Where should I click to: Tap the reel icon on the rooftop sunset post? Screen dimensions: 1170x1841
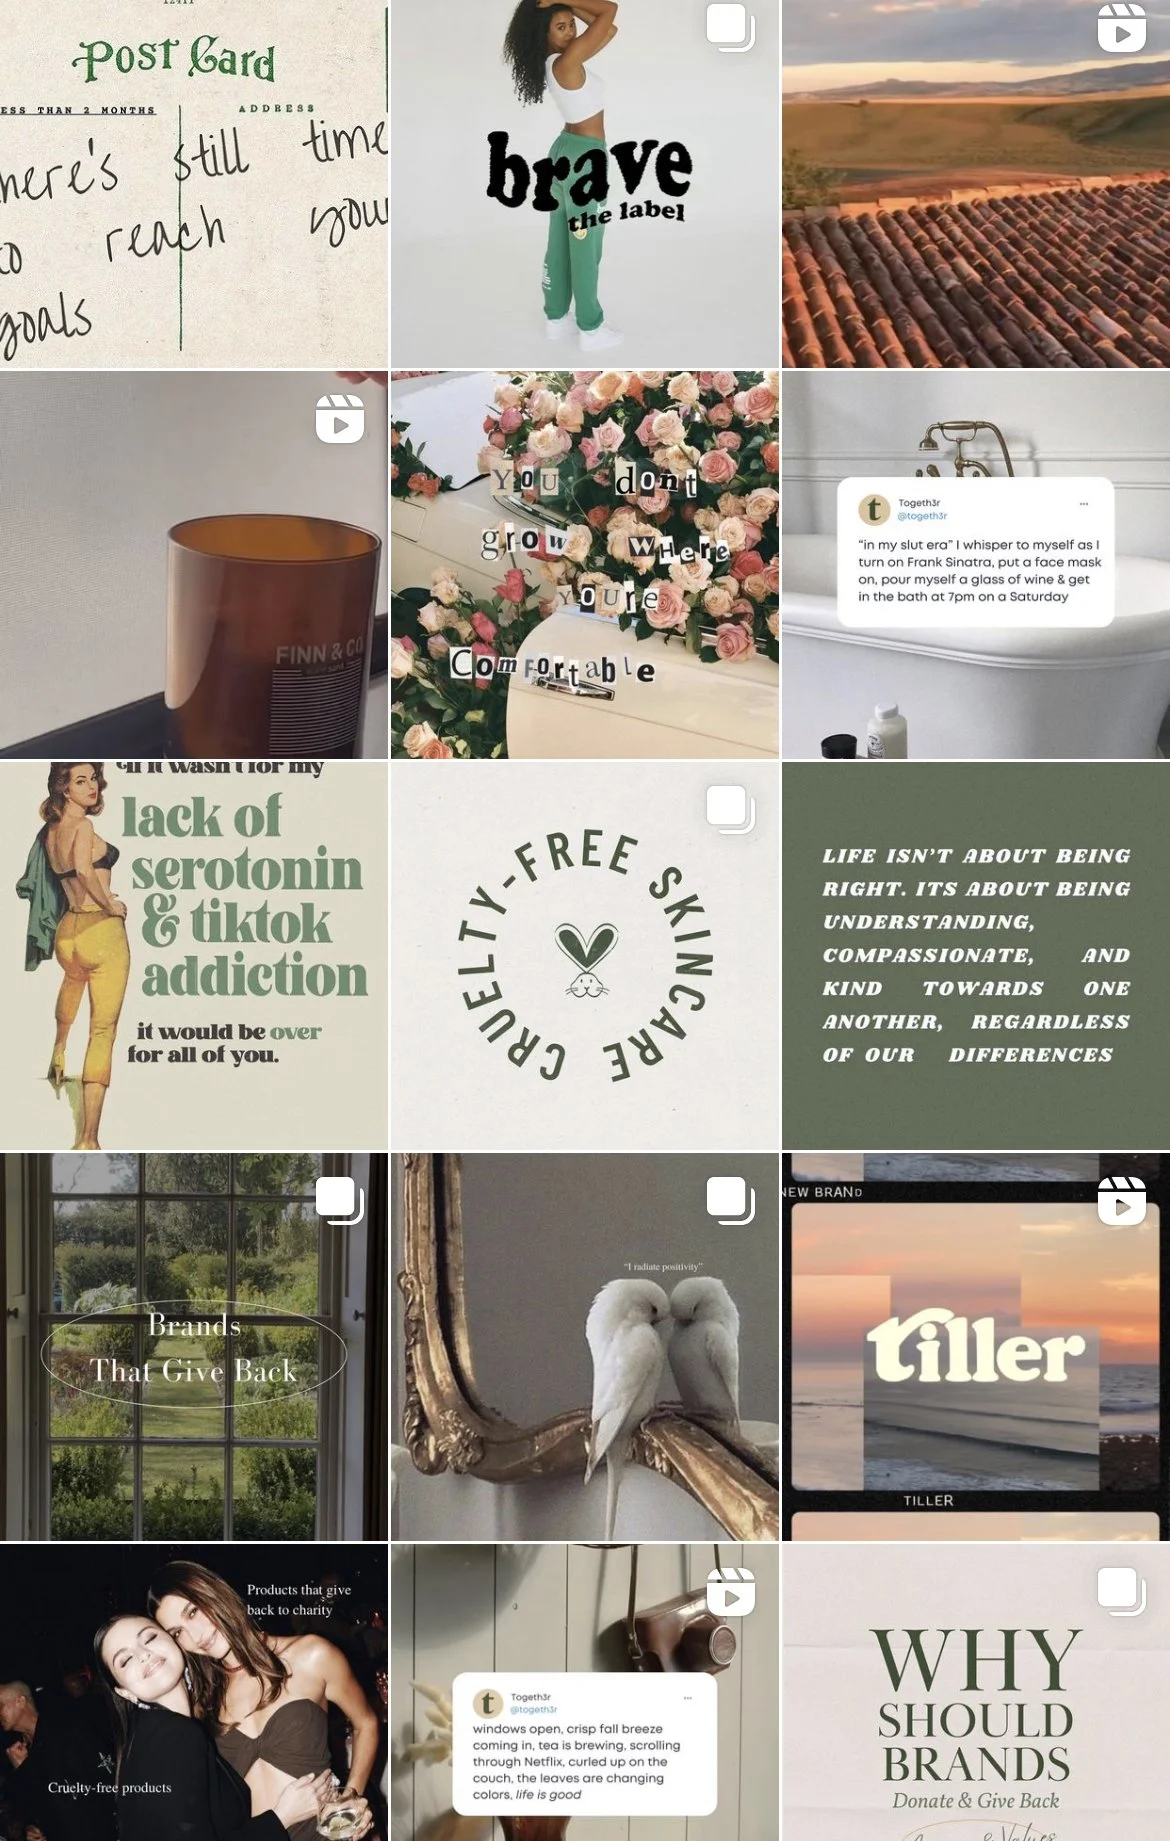point(1122,29)
